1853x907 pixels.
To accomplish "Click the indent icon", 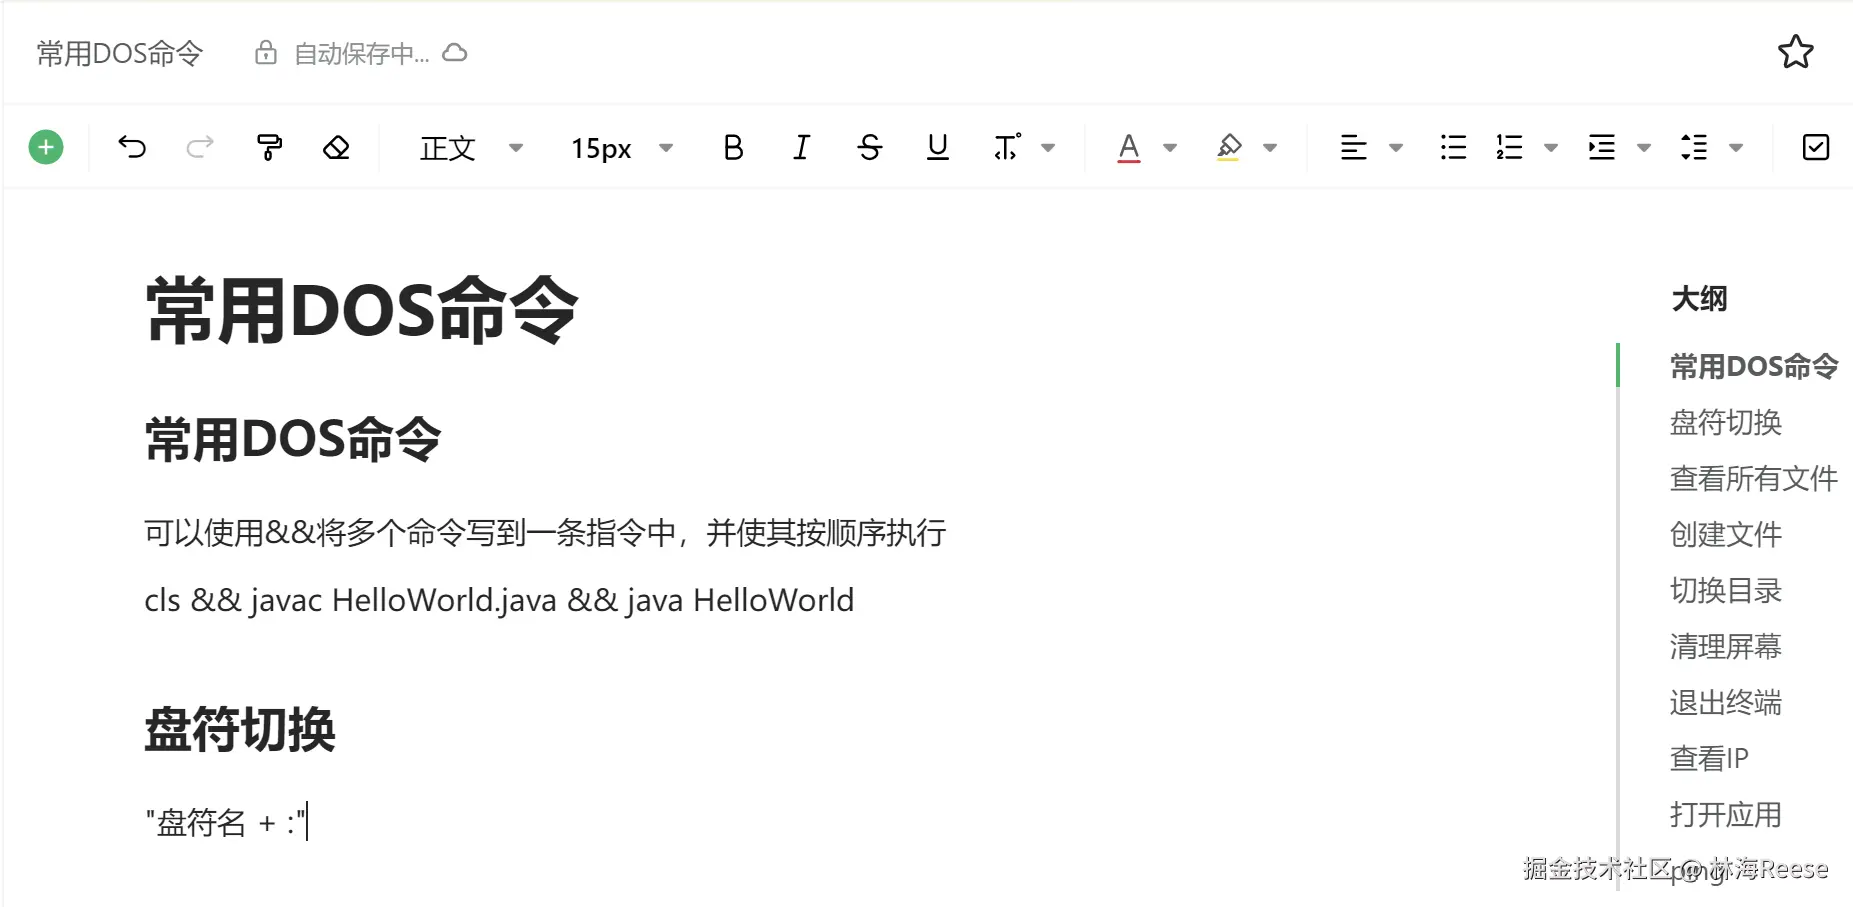I will click(x=1602, y=148).
